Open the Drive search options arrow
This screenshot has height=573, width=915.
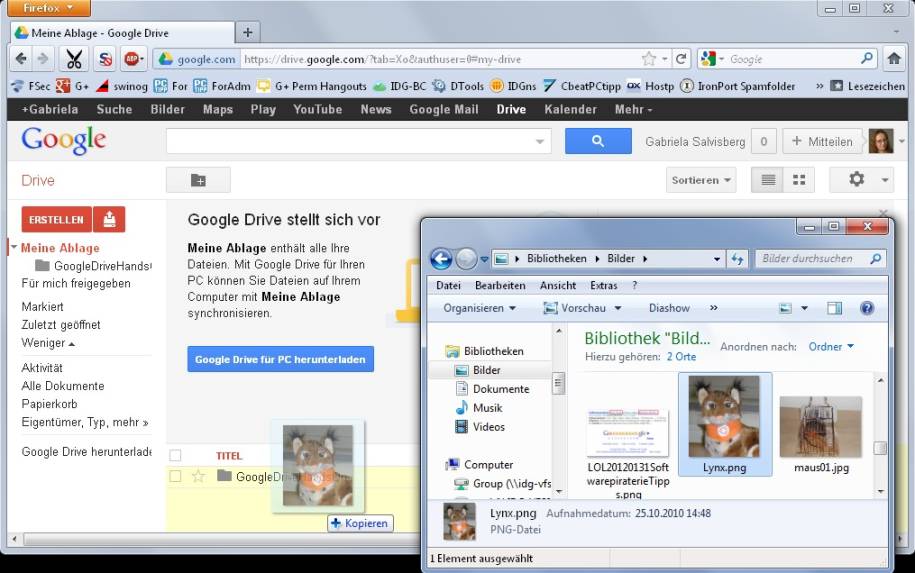coord(540,141)
